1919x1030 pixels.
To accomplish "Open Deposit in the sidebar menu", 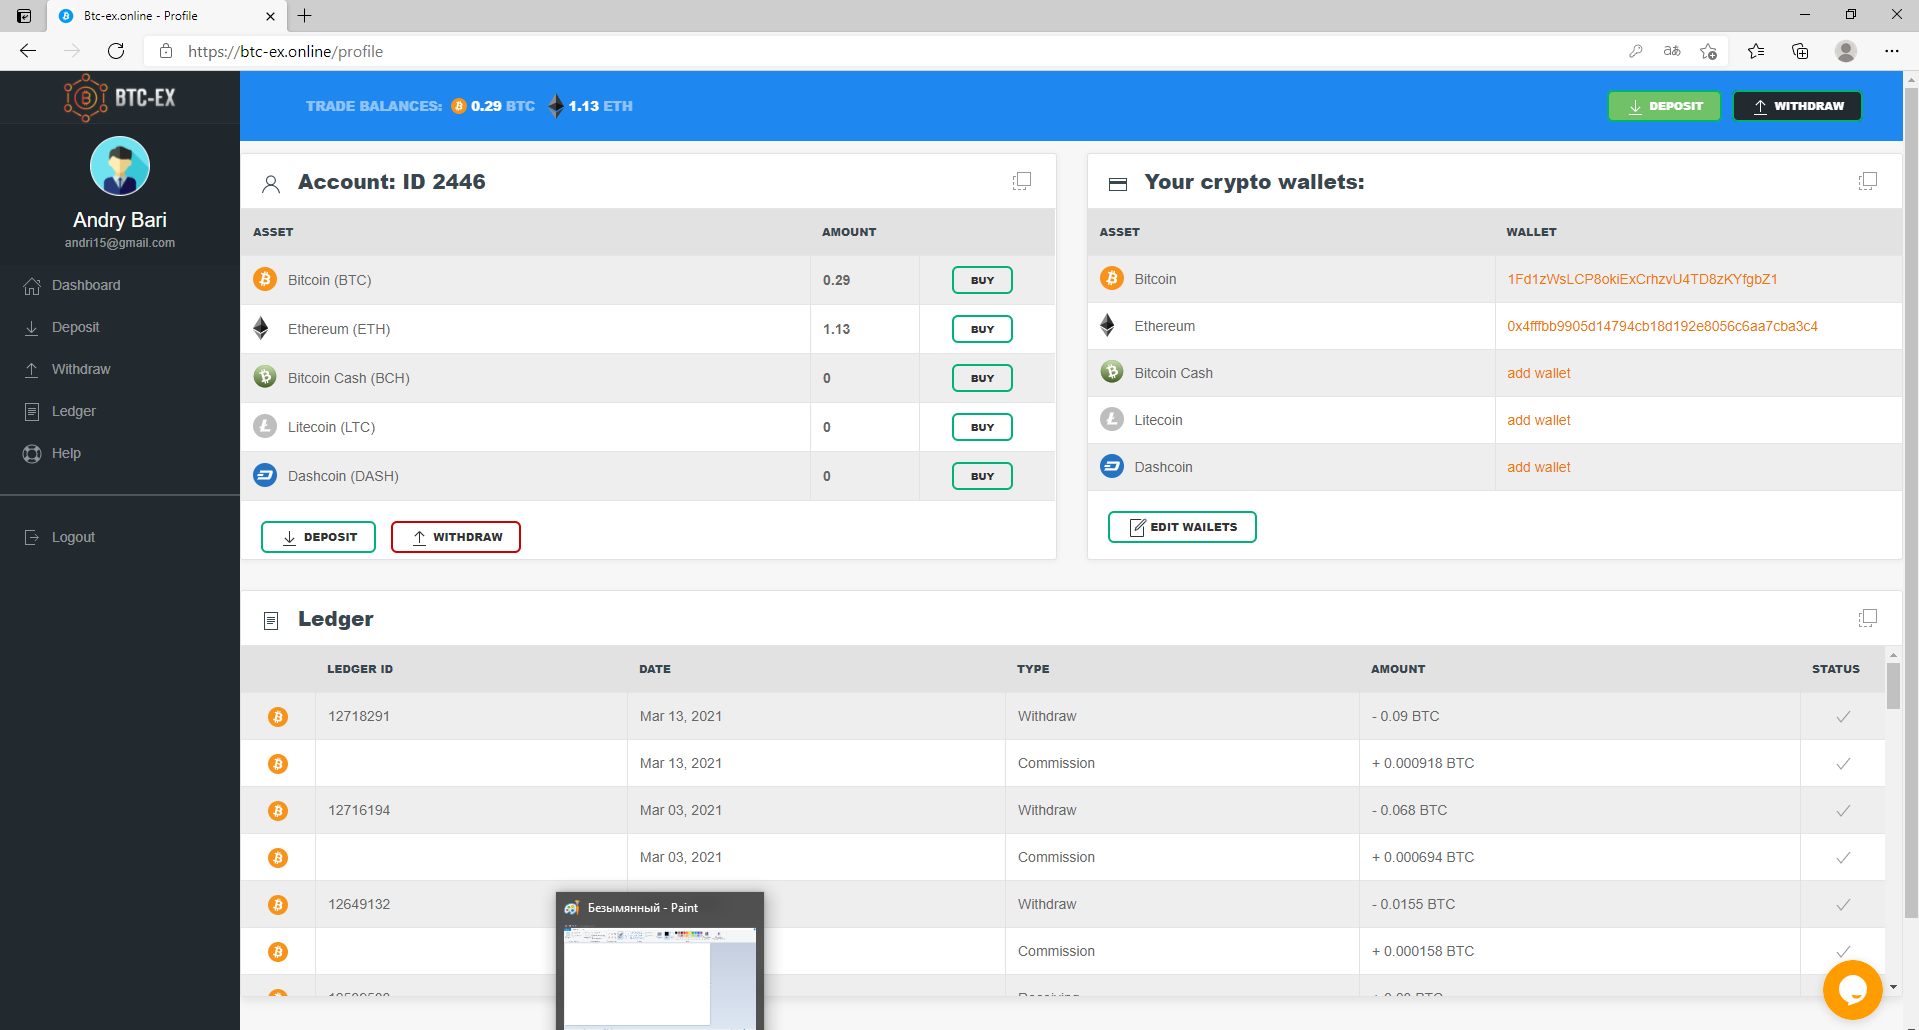I will (62, 327).
